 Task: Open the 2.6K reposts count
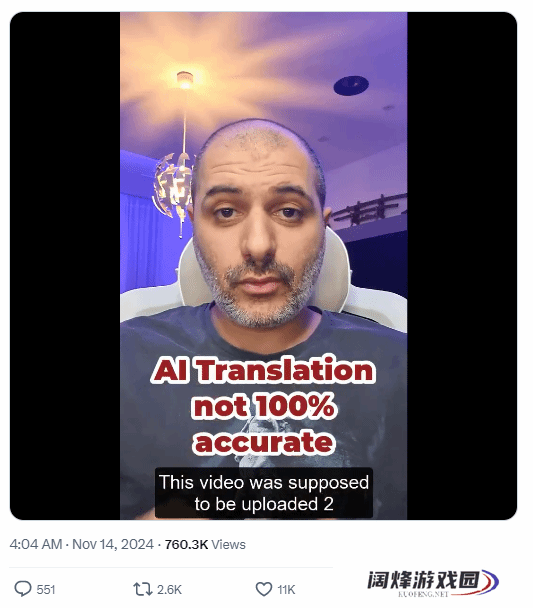(x=169, y=589)
